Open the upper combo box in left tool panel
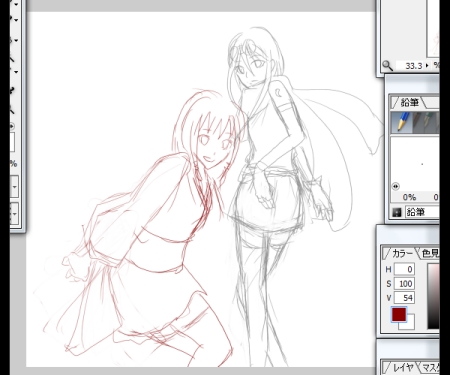Viewport: 450px width, 375px height. point(14,187)
